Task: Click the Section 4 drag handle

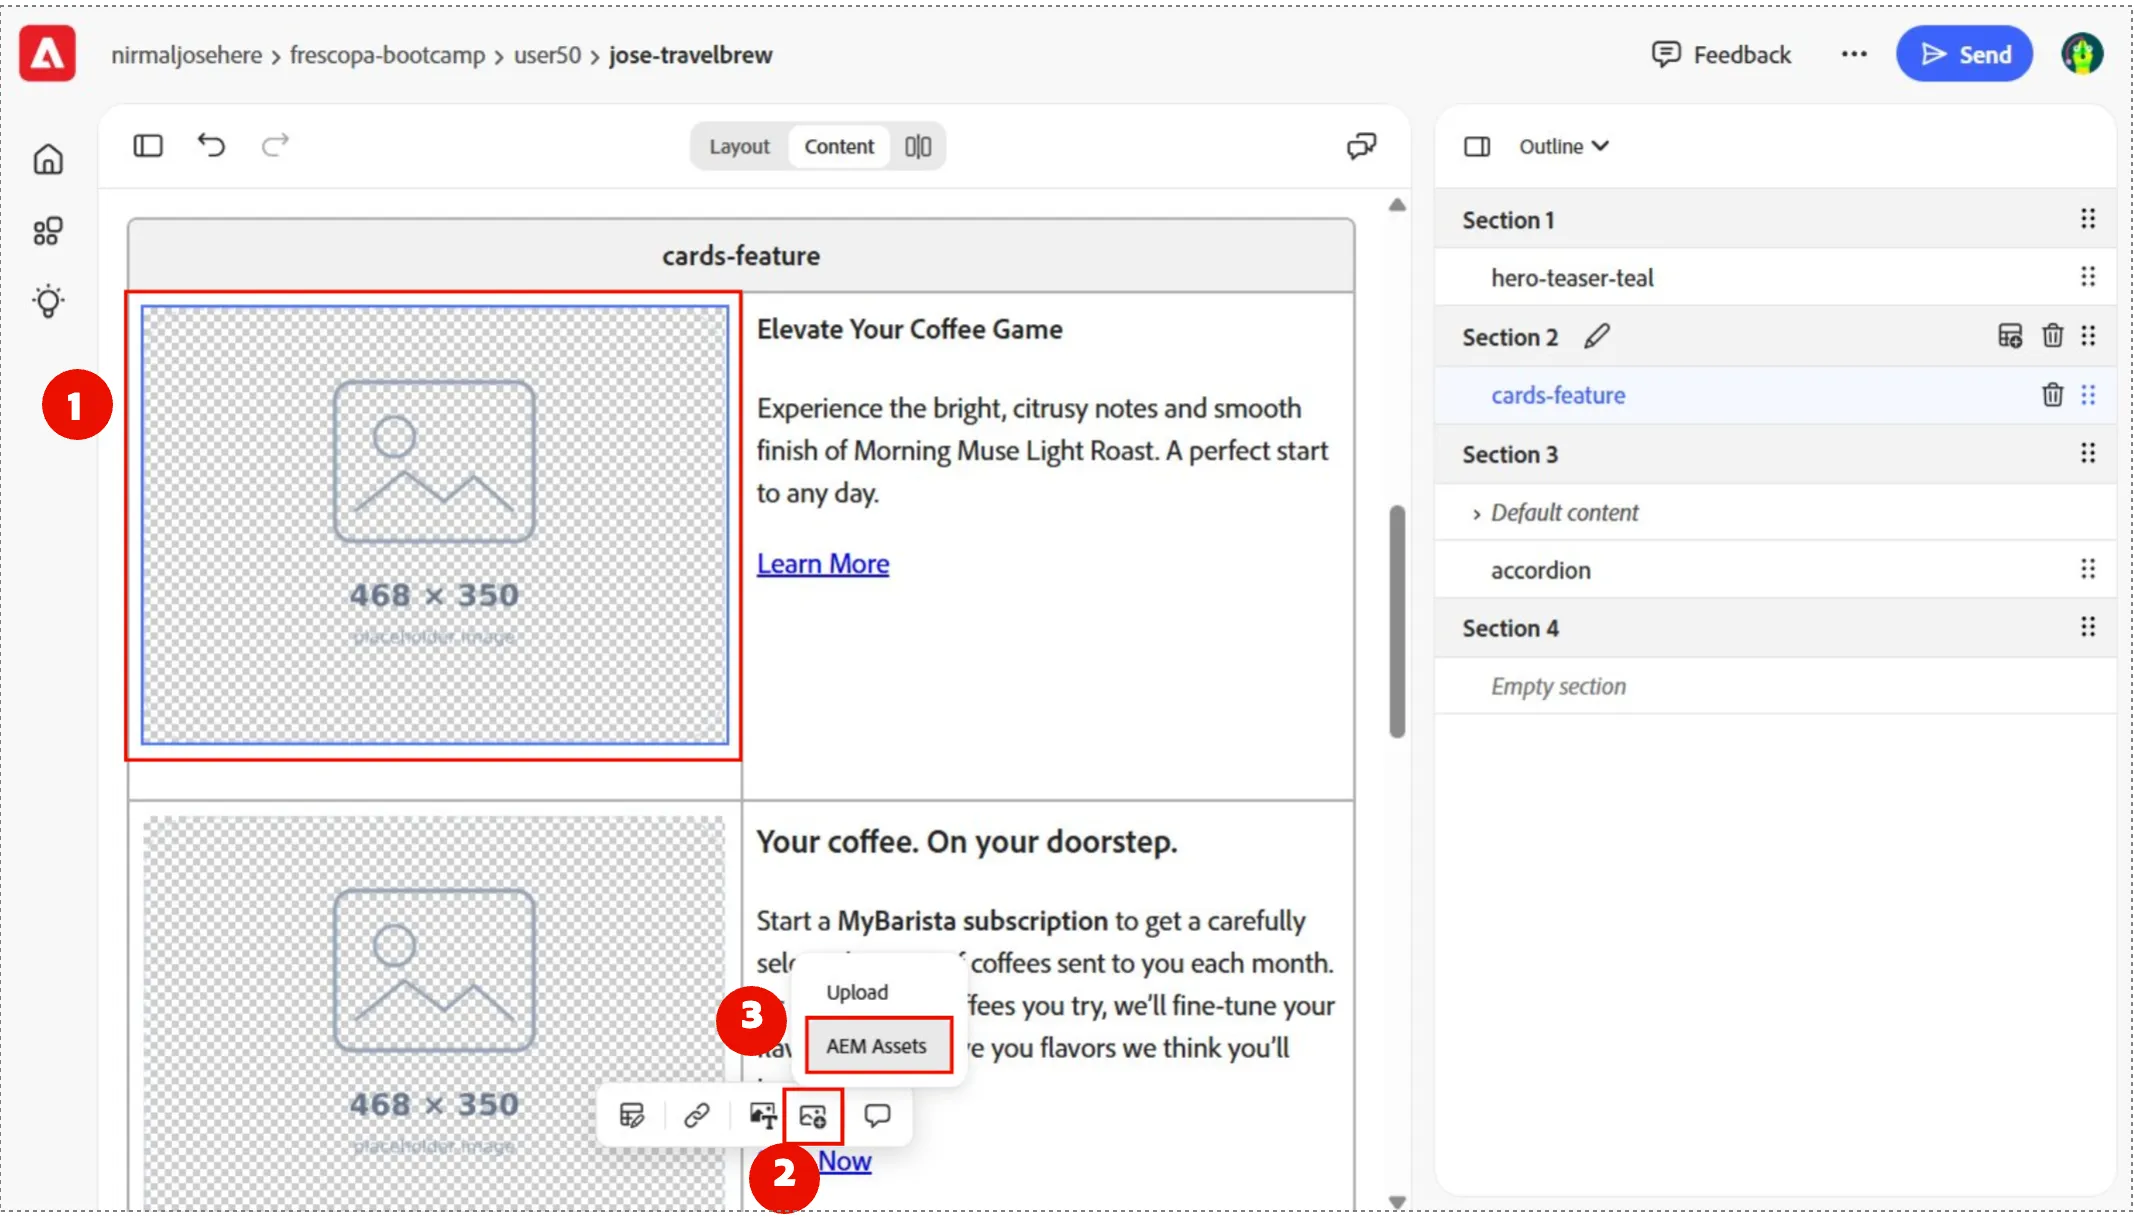Action: click(2088, 627)
